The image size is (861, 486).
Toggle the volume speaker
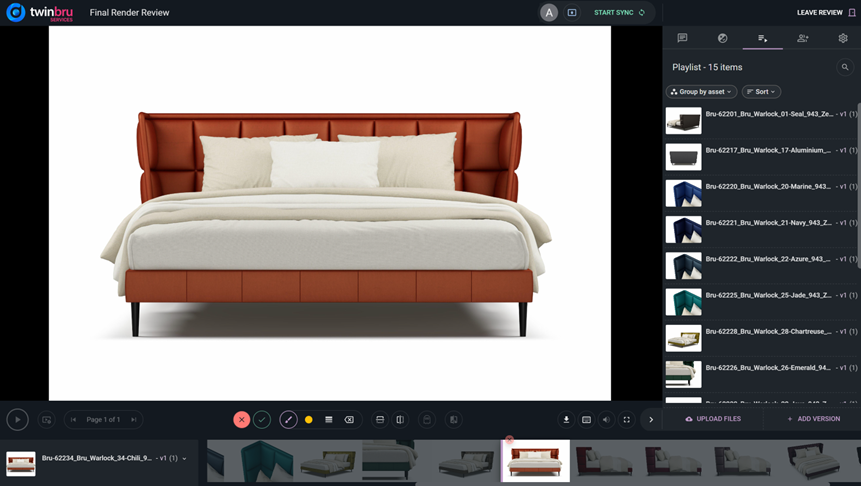coord(606,420)
